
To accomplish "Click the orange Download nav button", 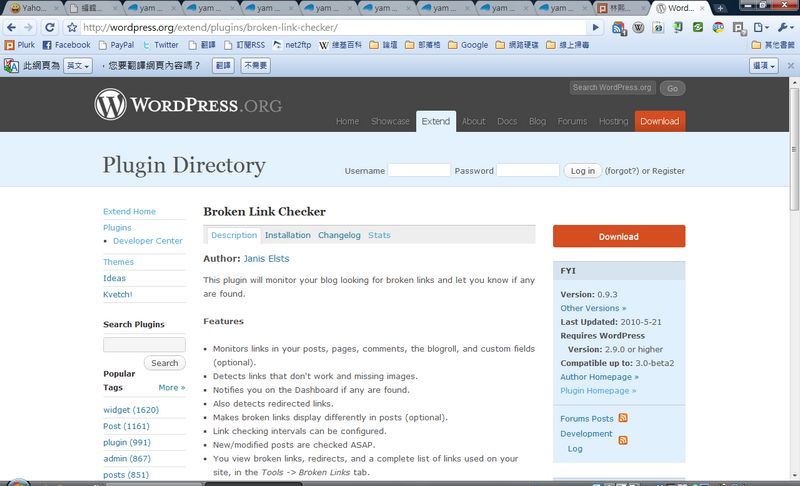I will tap(660, 121).
